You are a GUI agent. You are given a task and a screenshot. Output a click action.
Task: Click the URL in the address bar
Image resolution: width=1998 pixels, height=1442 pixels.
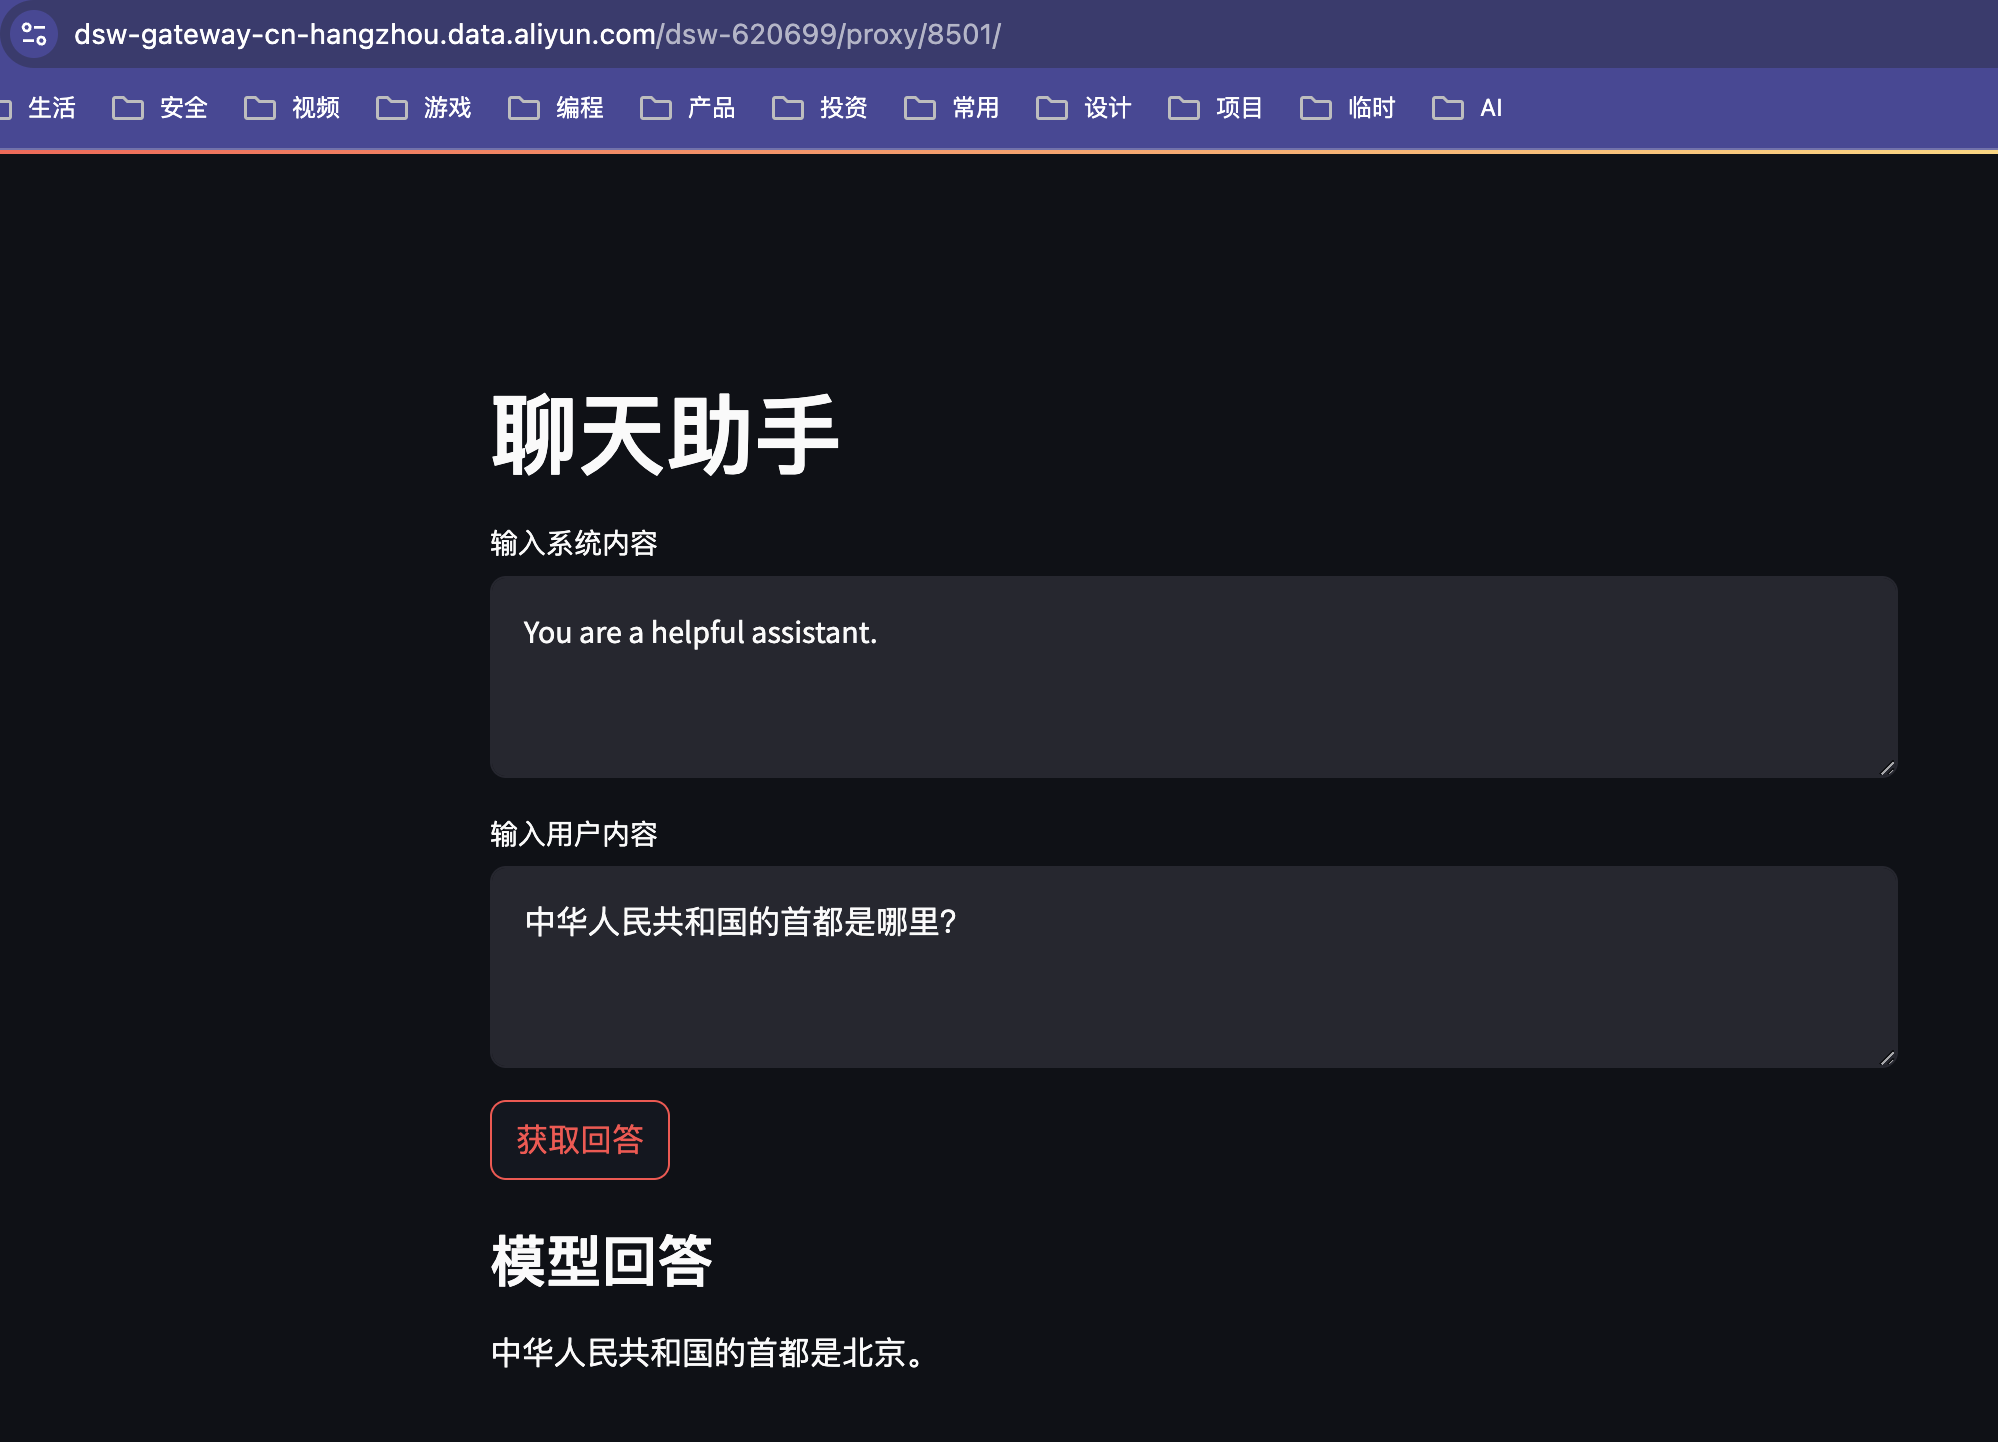[537, 34]
